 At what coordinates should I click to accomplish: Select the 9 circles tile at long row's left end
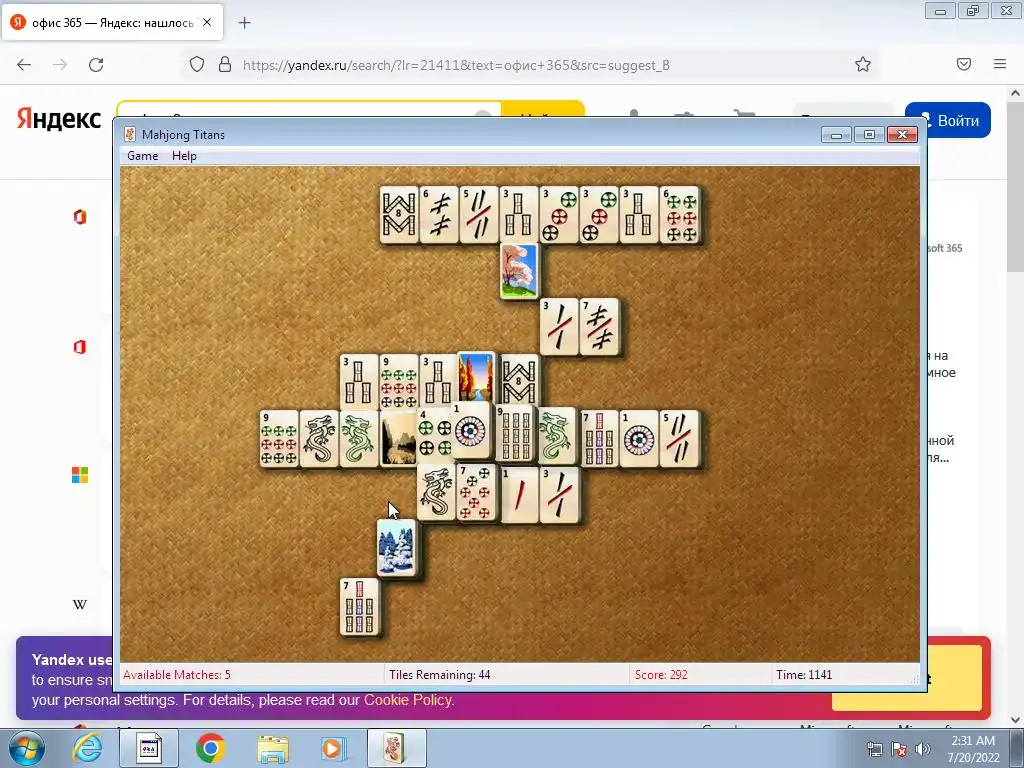point(279,439)
